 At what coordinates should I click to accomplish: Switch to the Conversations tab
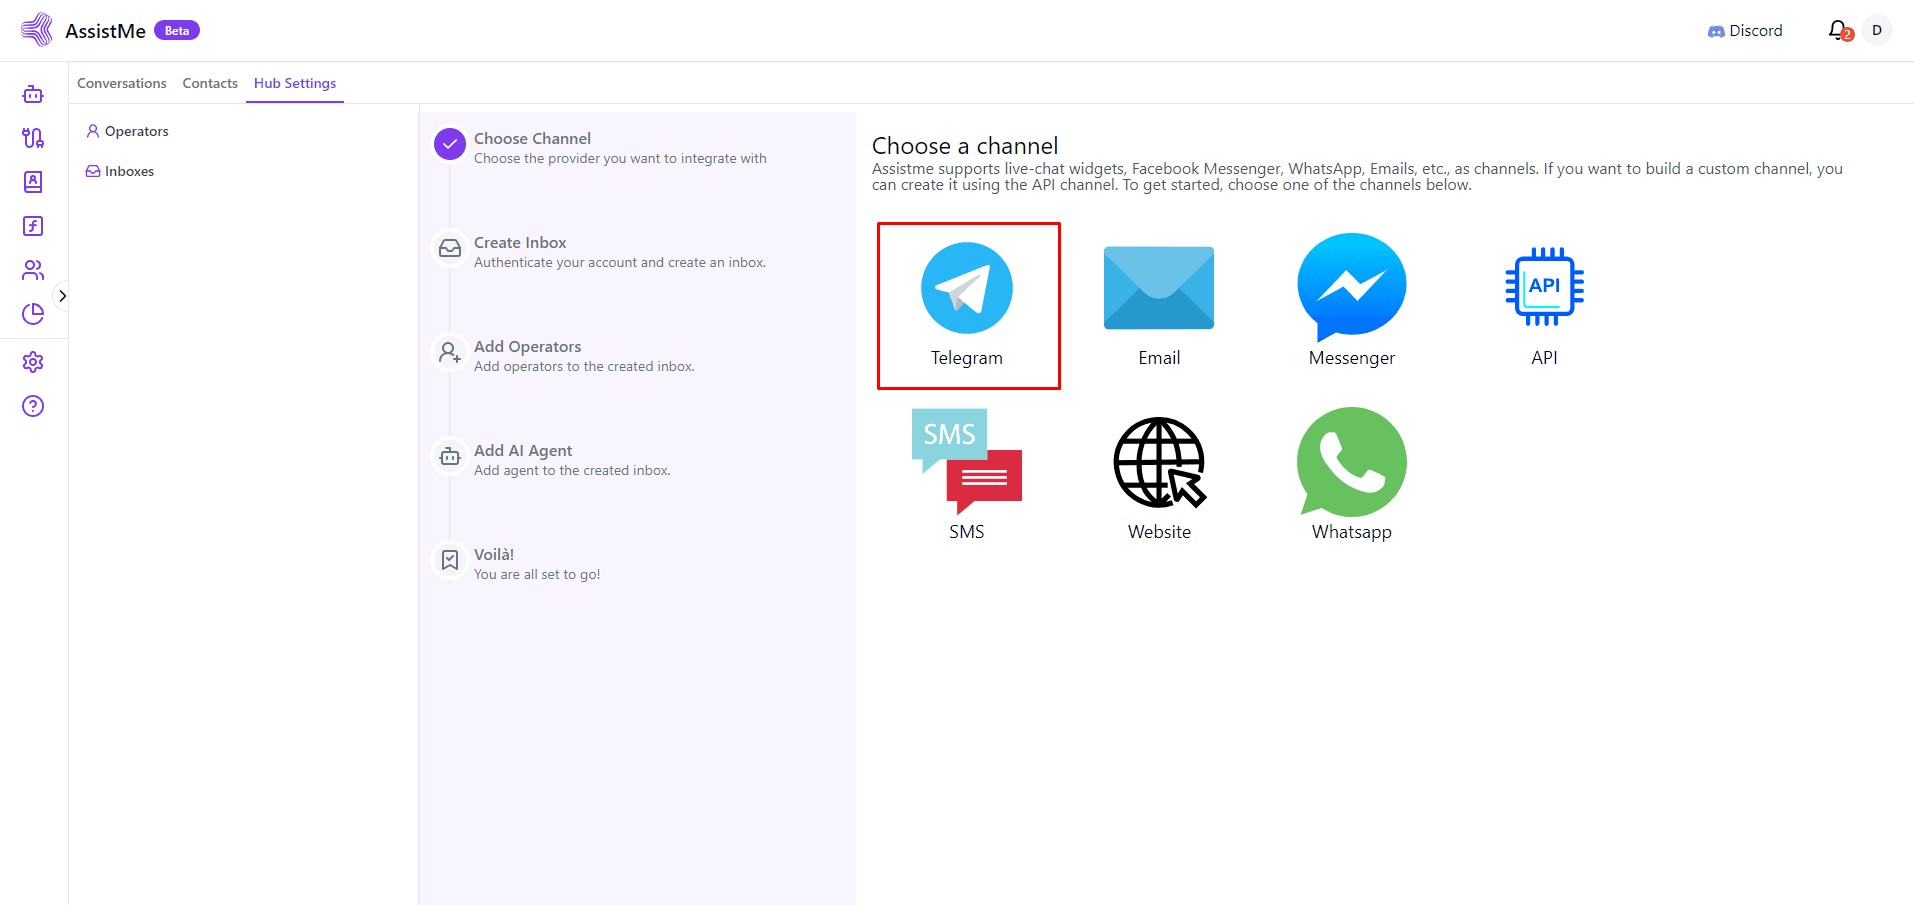(122, 83)
